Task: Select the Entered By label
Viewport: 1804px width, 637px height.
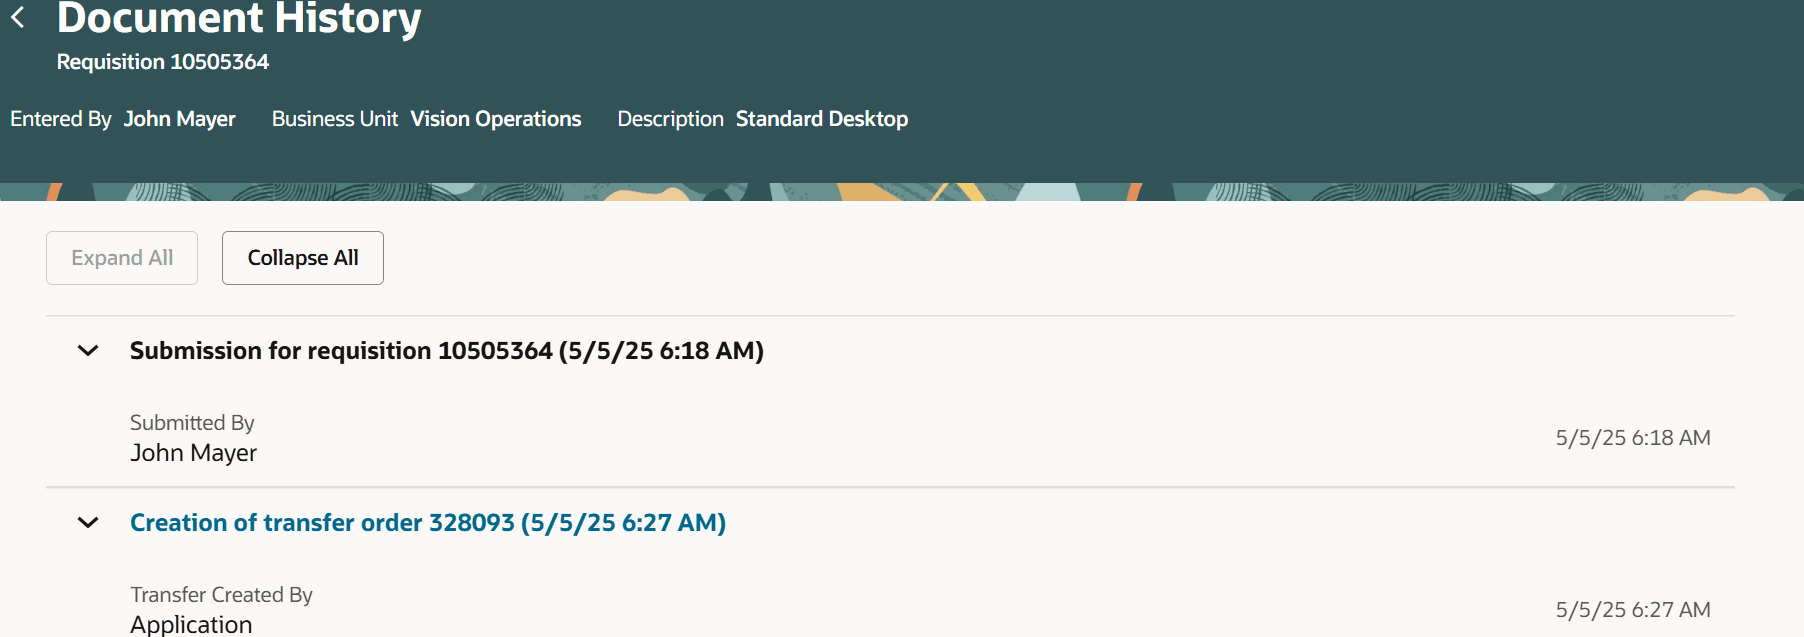Action: click(x=61, y=119)
